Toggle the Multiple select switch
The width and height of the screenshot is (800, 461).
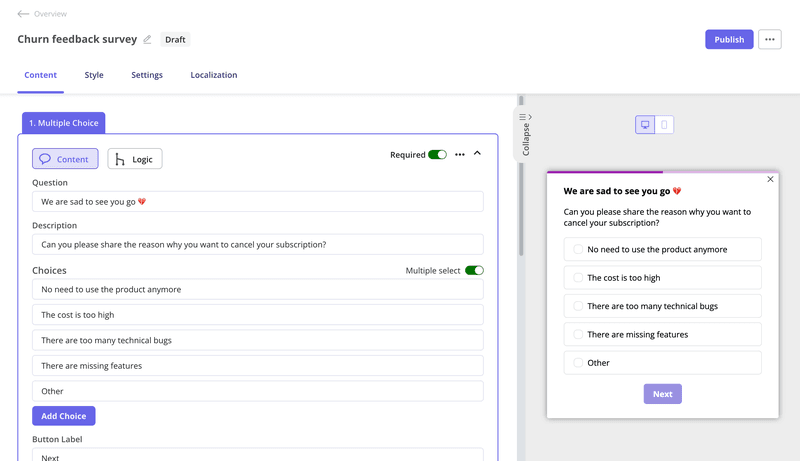point(474,270)
